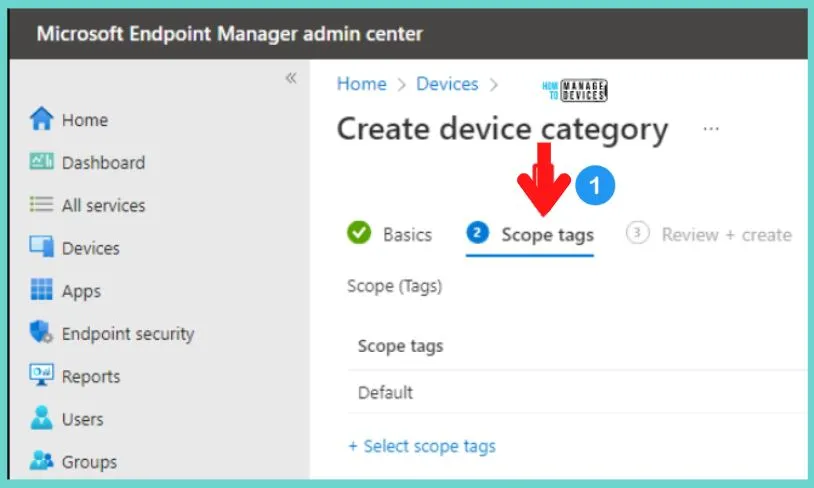Click the Endpoint security shield icon
This screenshot has width=814, height=488.
click(42, 332)
